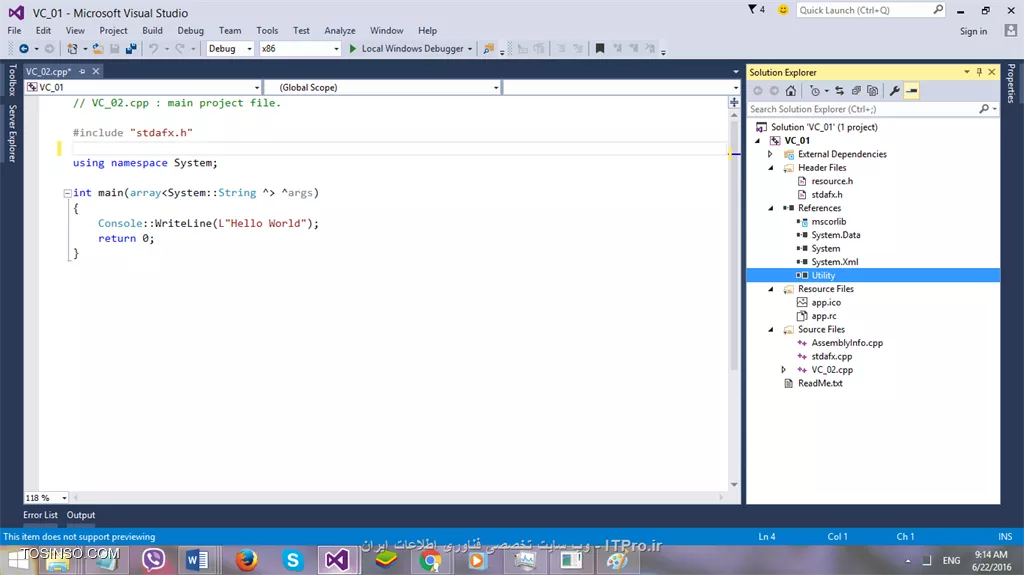Click the feedback smiley icon
This screenshot has width=1024, height=575.
click(x=782, y=10)
